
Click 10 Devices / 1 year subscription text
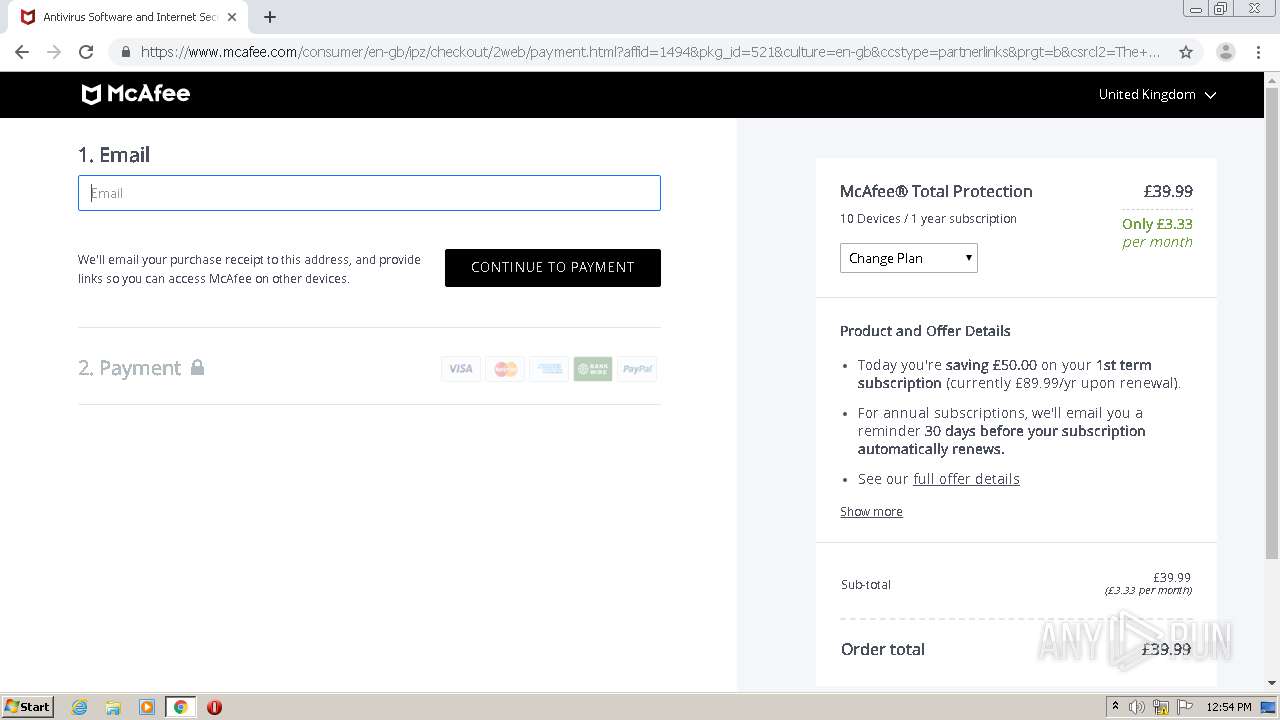click(x=928, y=219)
